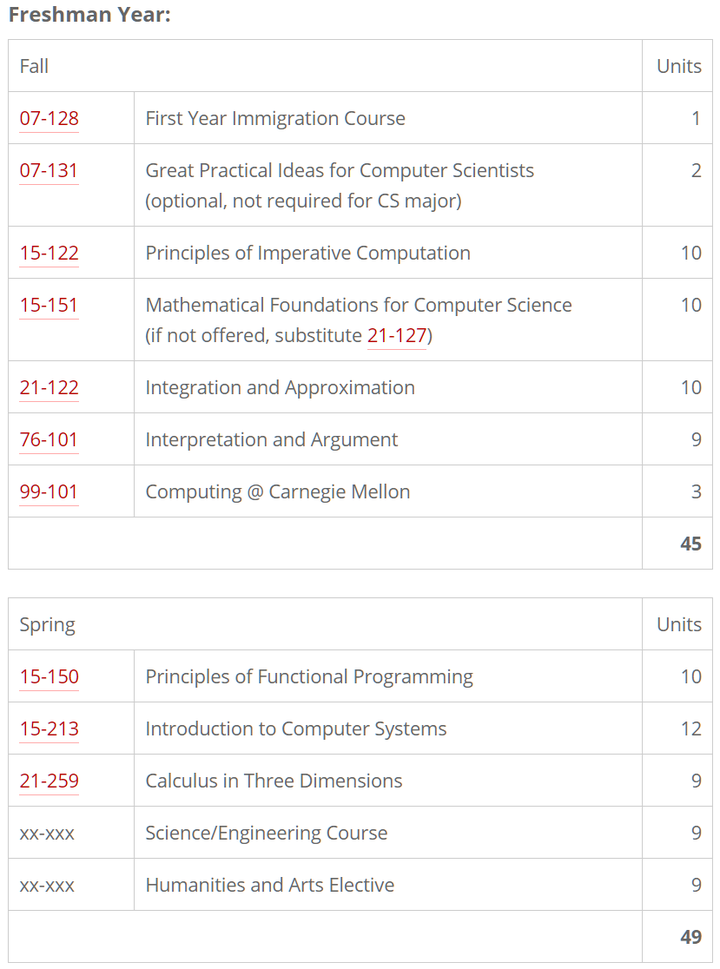The width and height of the screenshot is (720, 969).
Task: Click the Spring table header cell
Action: coord(47,625)
